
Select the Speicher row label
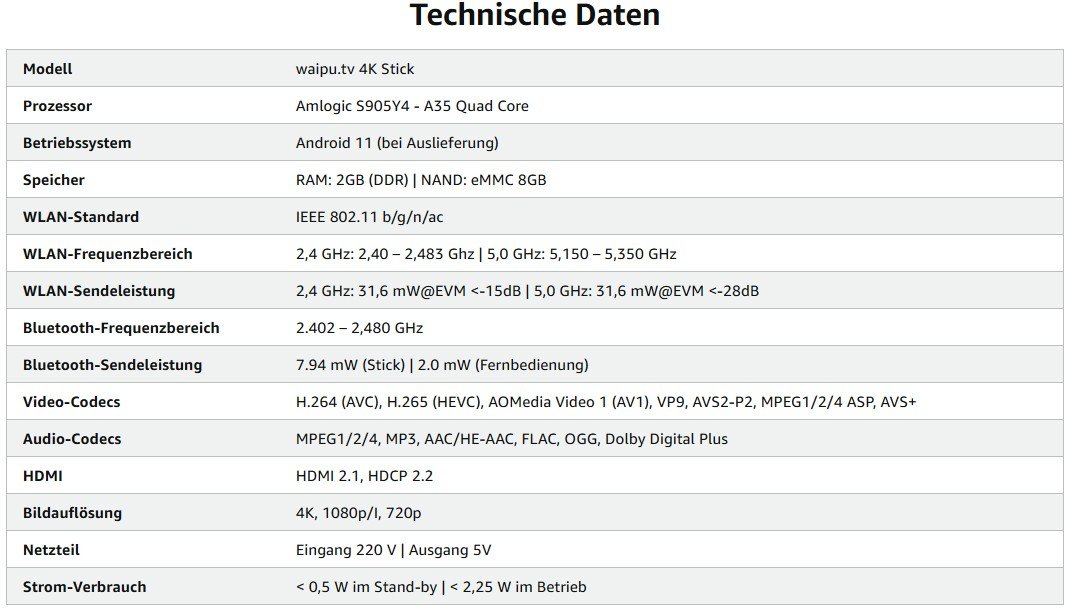pos(54,180)
